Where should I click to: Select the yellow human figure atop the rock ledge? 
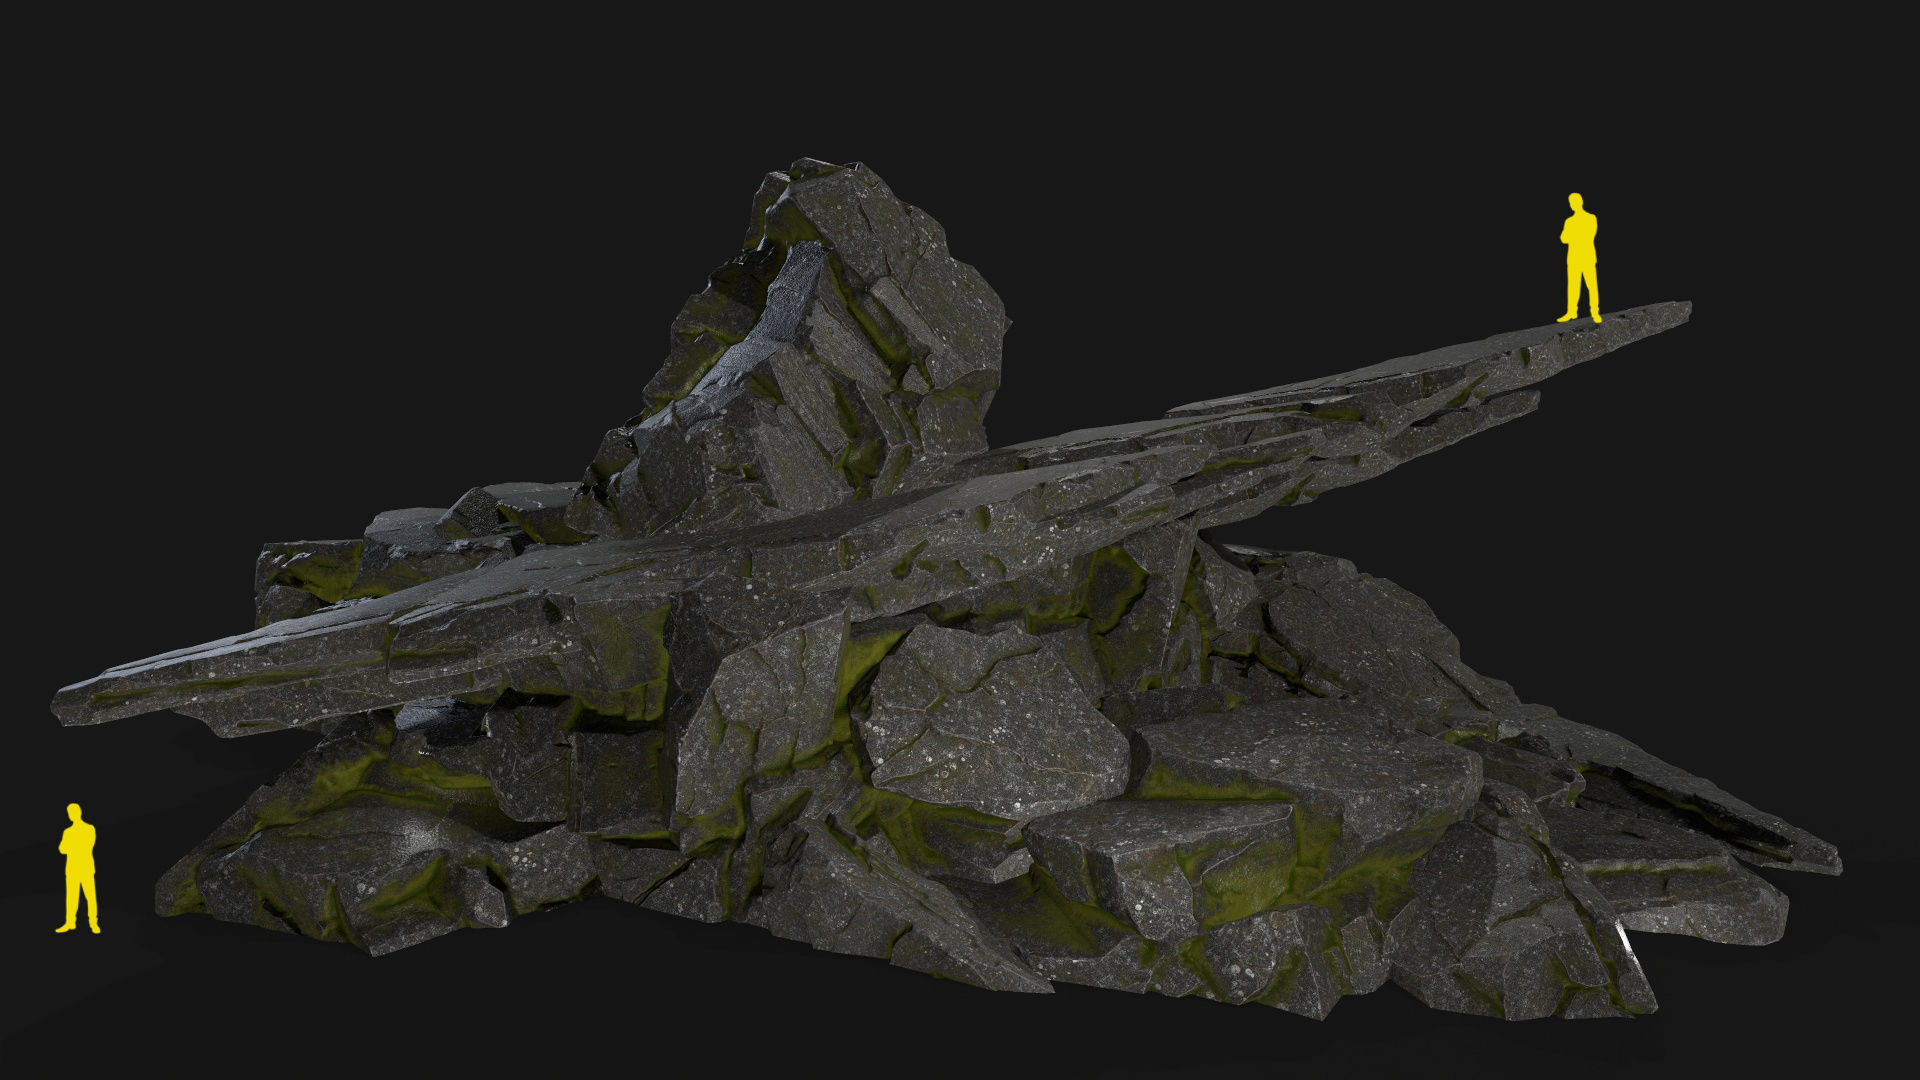(x=1579, y=258)
